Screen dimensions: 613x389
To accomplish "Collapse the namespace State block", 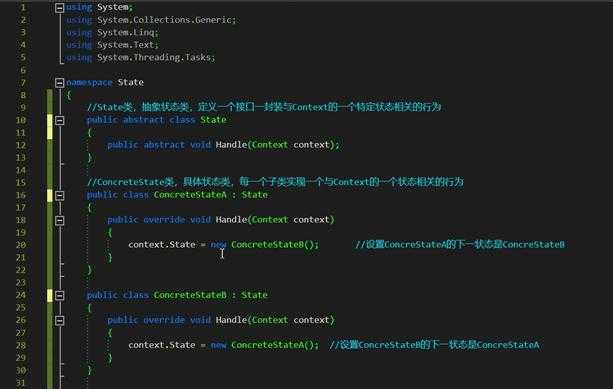I will (x=59, y=82).
